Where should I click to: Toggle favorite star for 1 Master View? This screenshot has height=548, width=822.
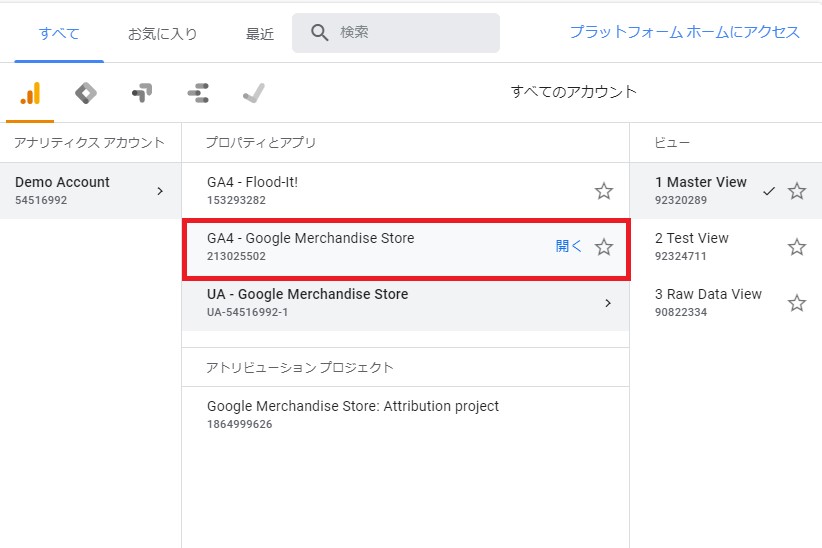(x=797, y=191)
